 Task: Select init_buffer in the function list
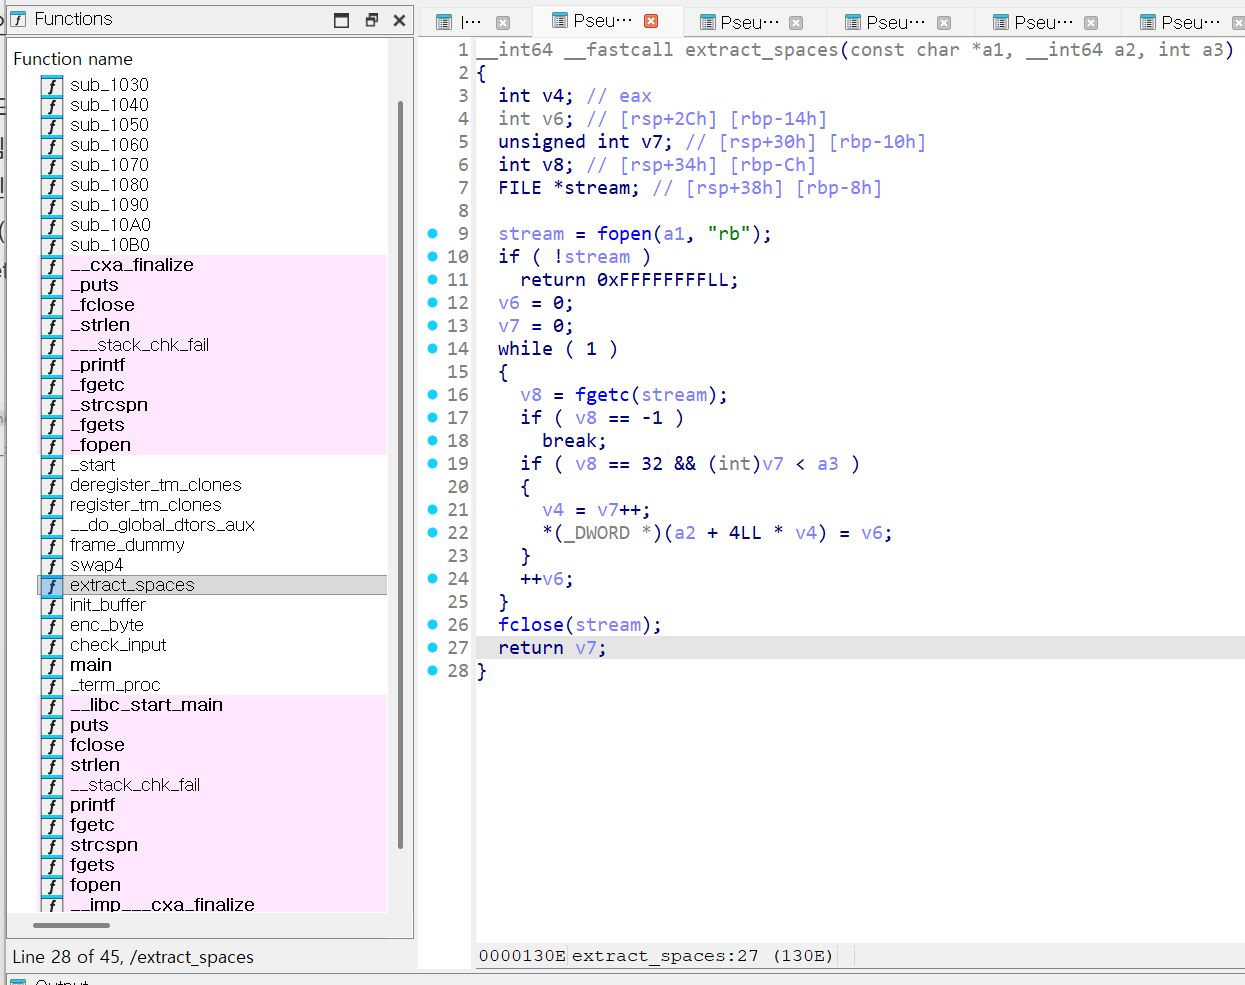pos(108,605)
